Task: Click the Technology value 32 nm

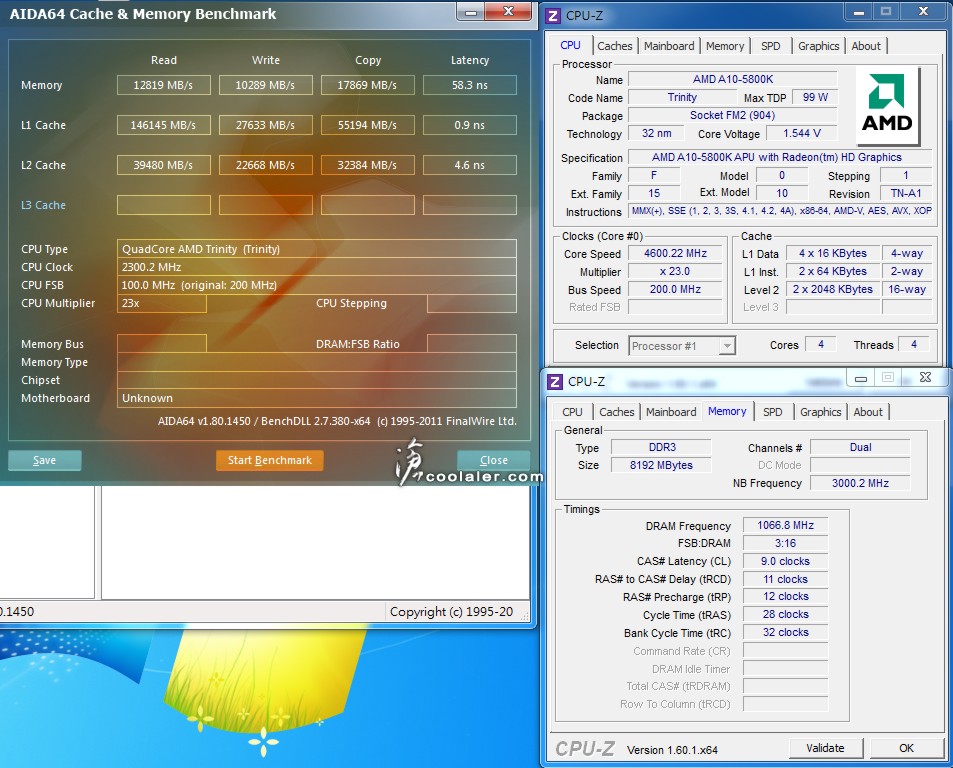Action: tap(656, 133)
